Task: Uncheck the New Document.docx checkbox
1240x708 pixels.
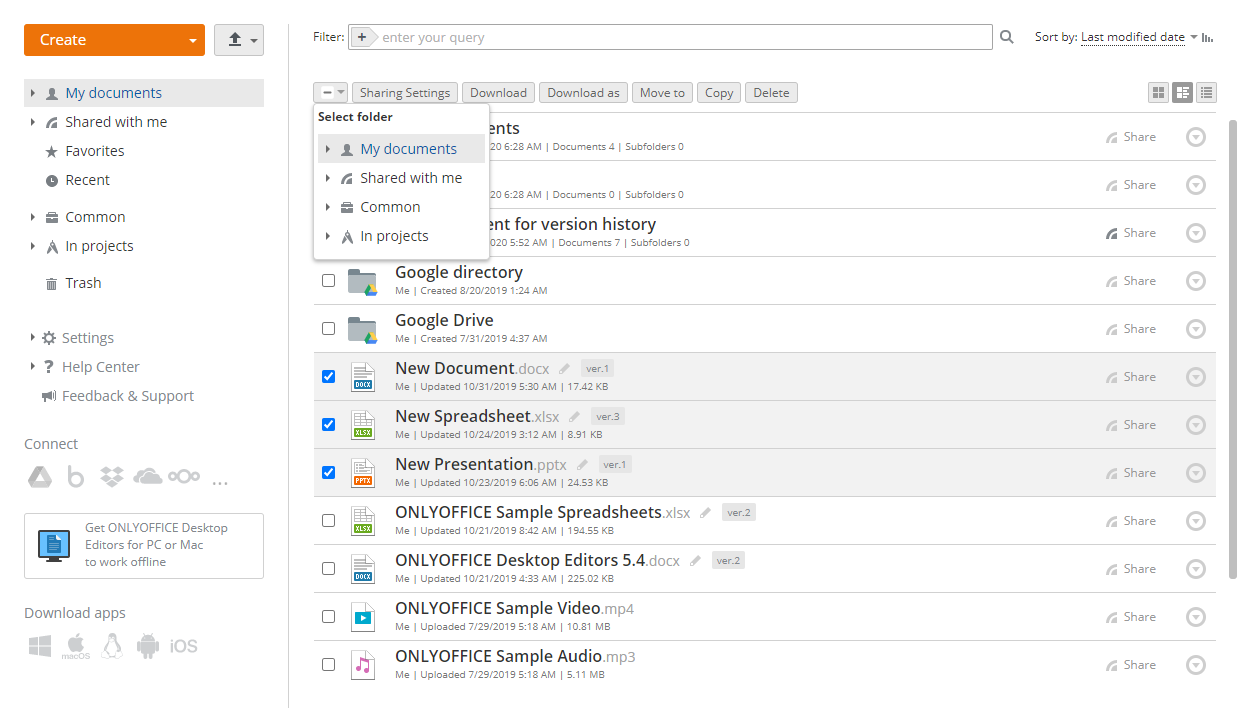Action: pyautogui.click(x=328, y=376)
